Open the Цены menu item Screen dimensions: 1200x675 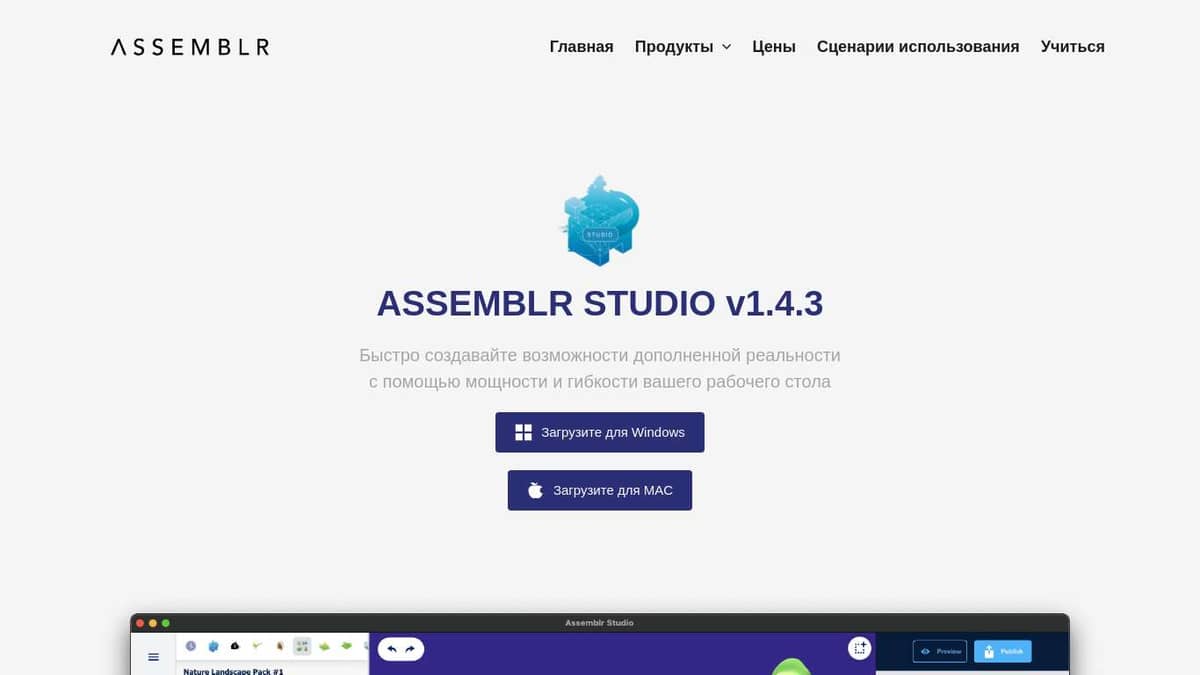[774, 46]
